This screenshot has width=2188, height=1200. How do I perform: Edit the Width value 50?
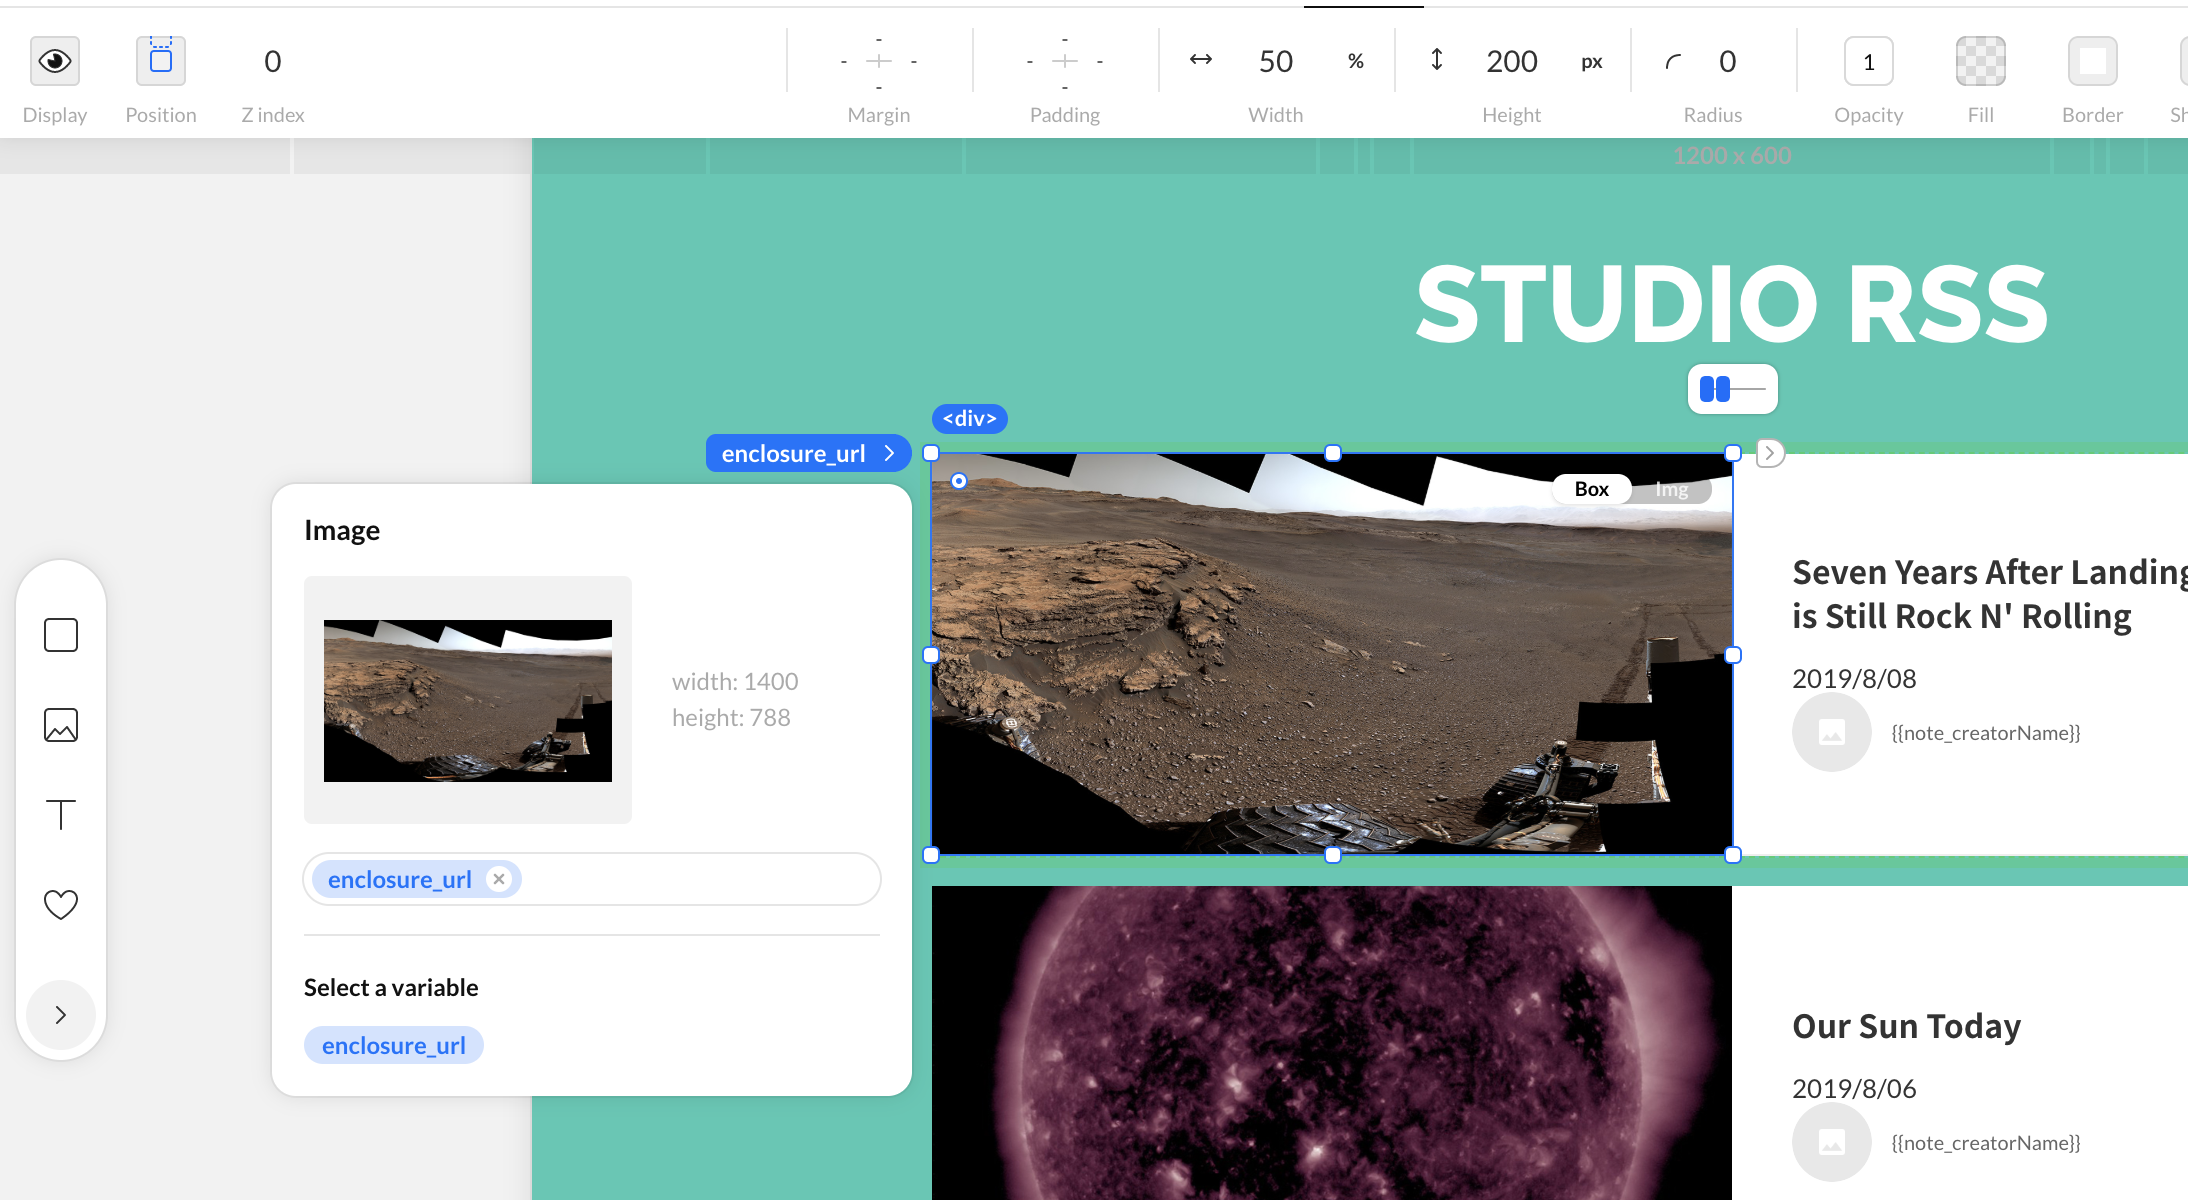(1276, 61)
